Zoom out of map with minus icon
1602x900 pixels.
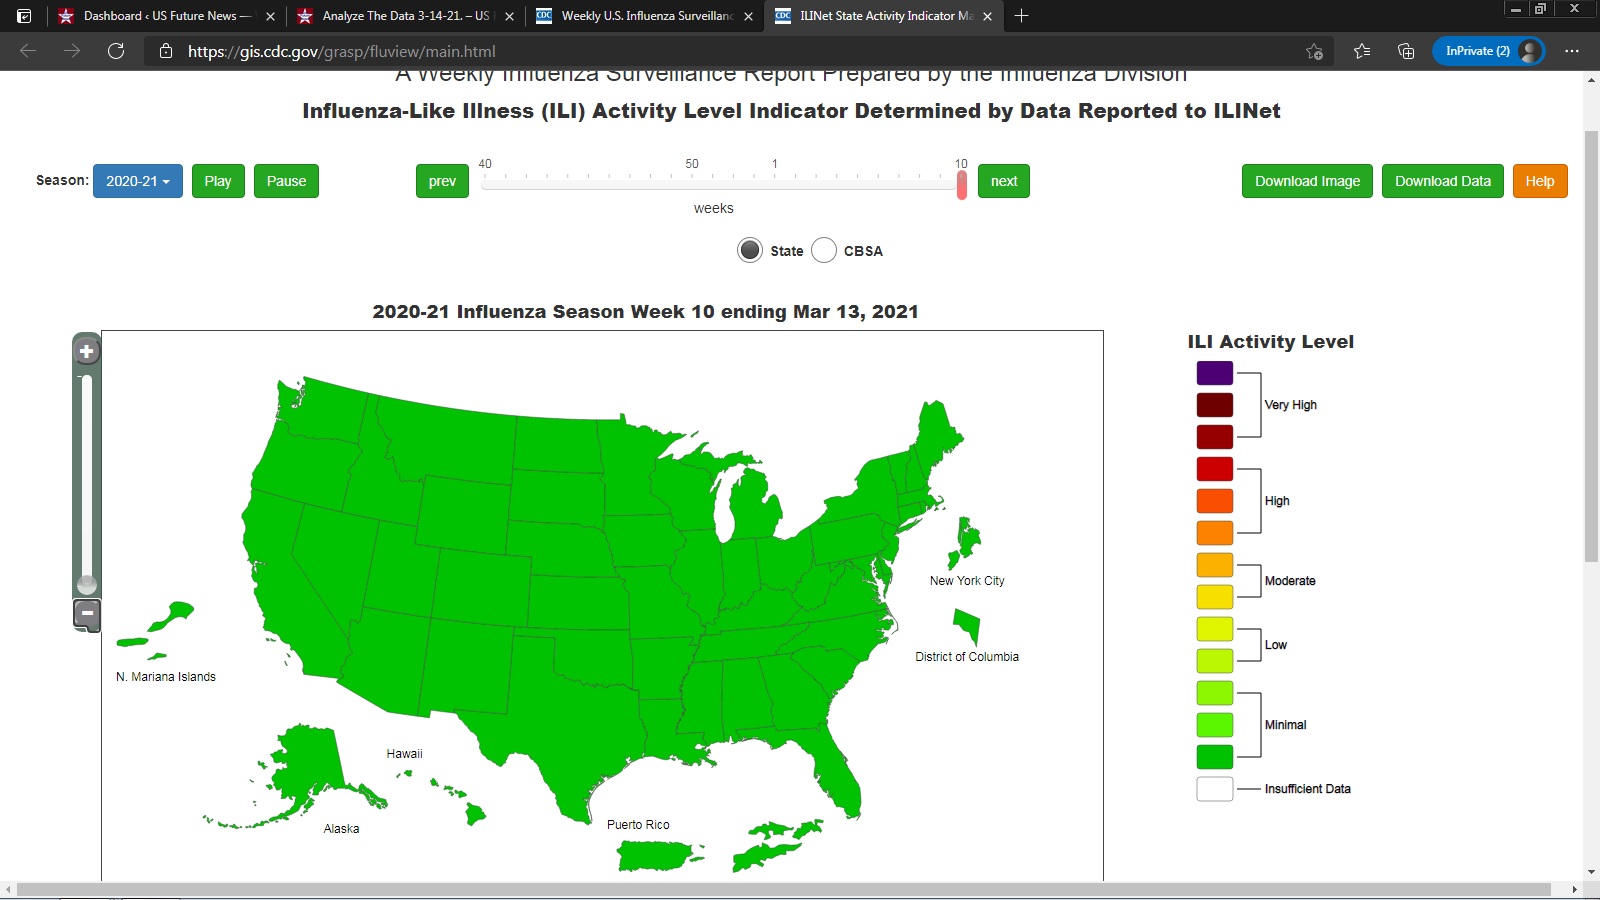click(87, 613)
